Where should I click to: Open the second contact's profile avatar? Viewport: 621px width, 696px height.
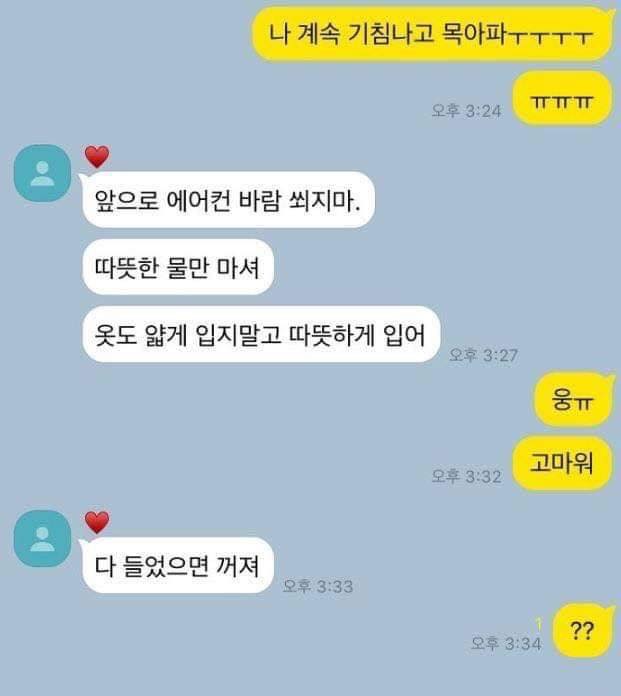pyautogui.click(x=42, y=539)
